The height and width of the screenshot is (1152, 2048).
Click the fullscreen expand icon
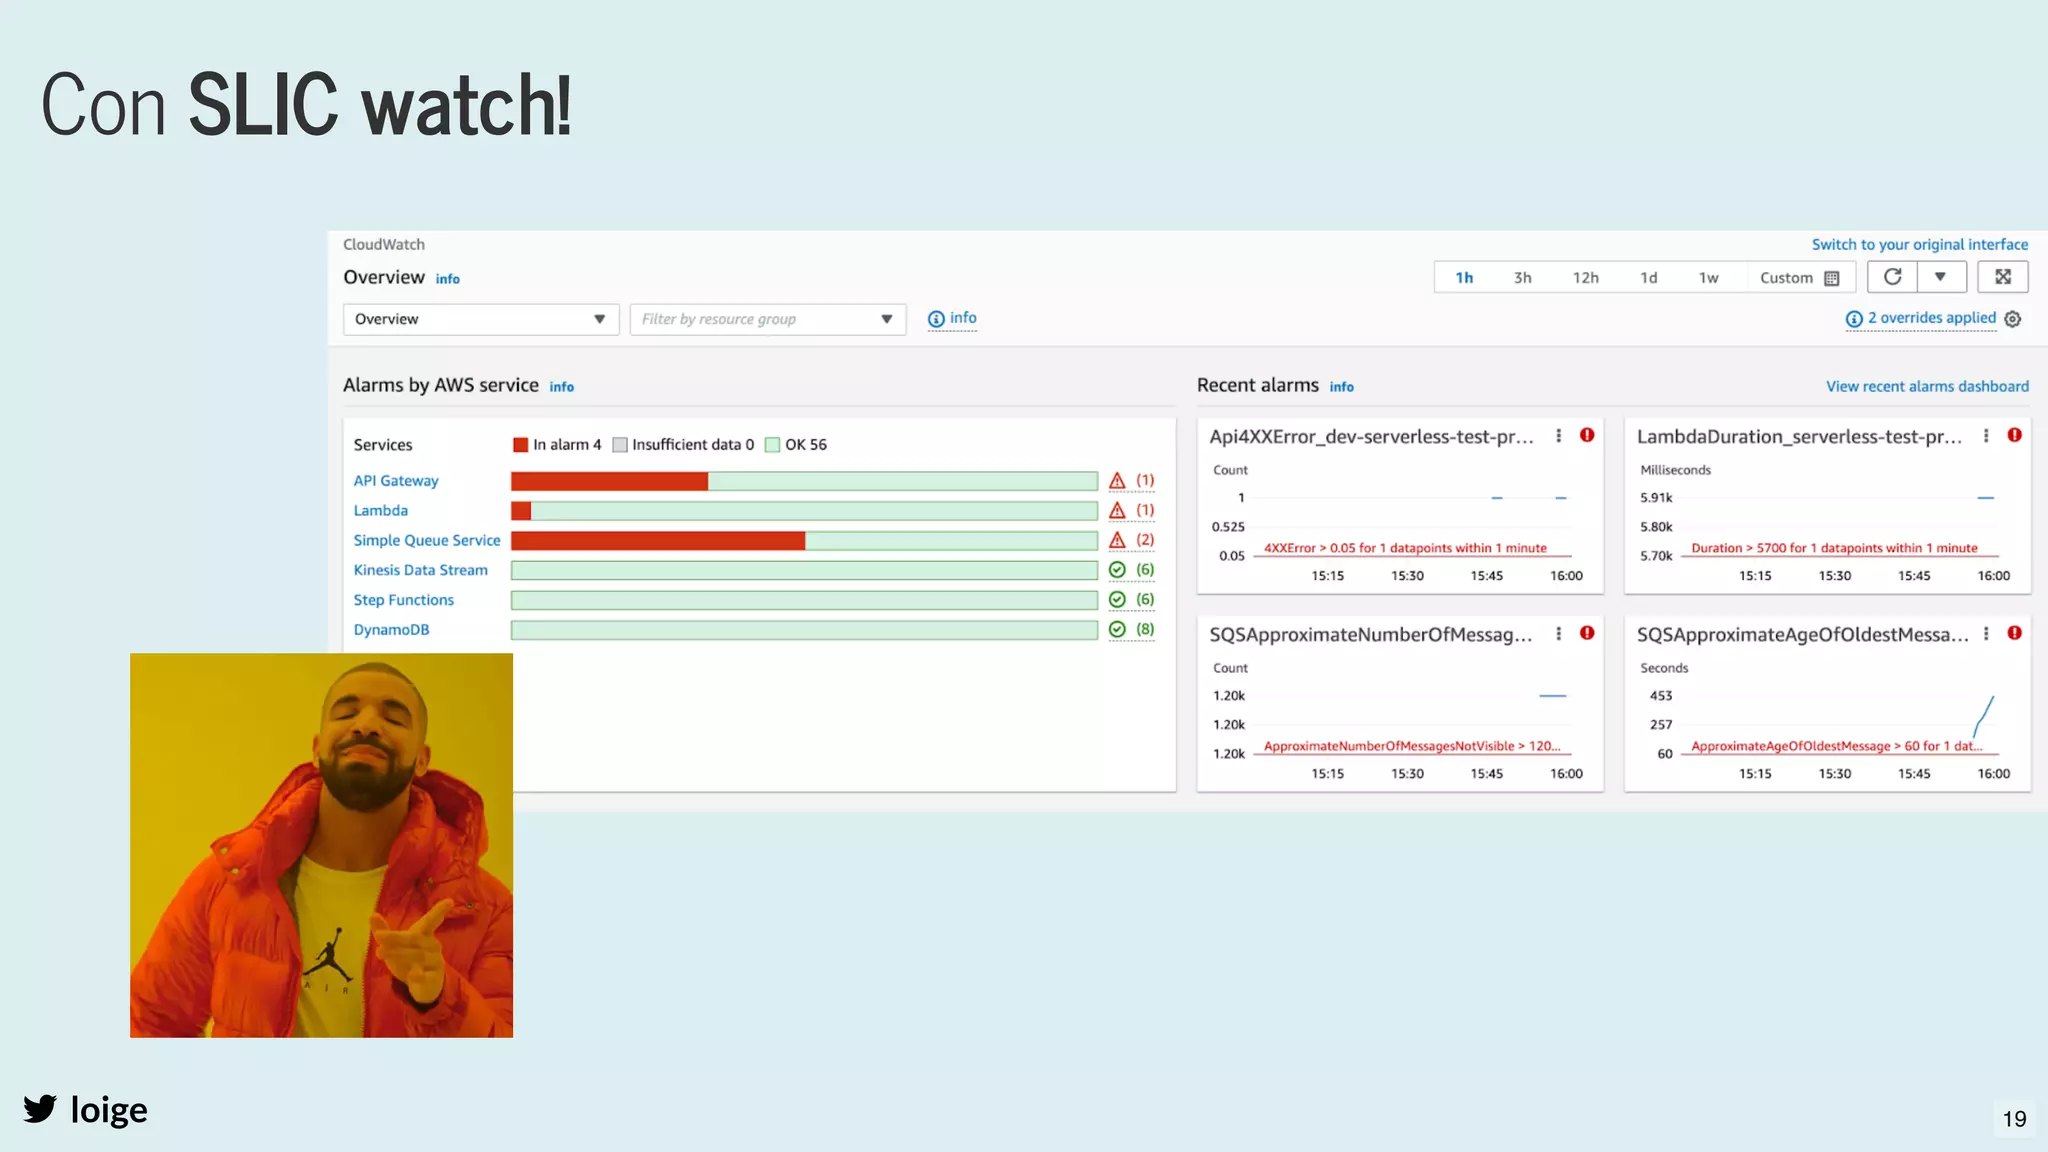[2003, 277]
